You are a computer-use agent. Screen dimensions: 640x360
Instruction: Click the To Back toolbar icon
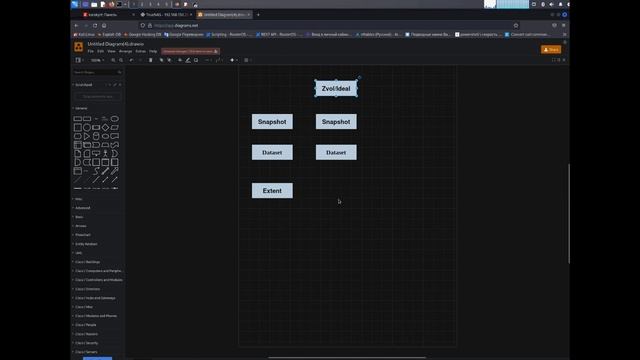pos(169,60)
